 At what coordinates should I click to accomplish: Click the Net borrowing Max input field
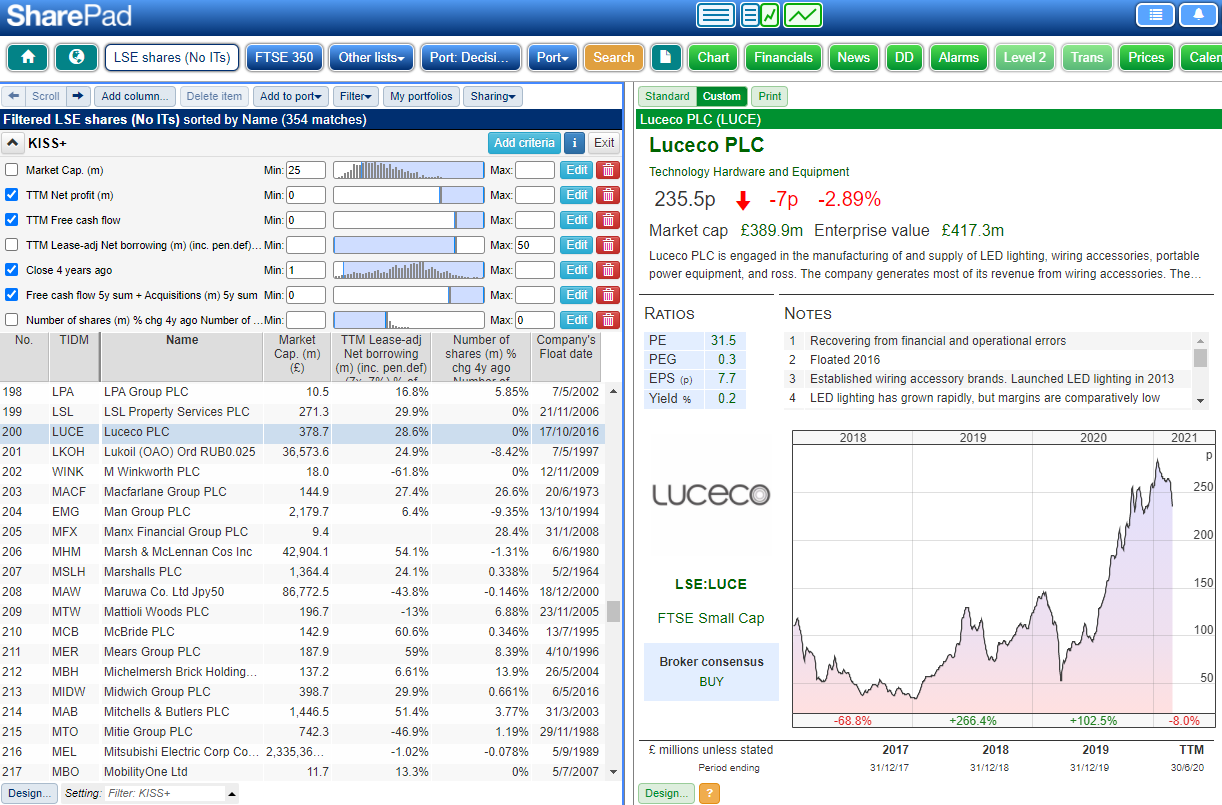(535, 245)
